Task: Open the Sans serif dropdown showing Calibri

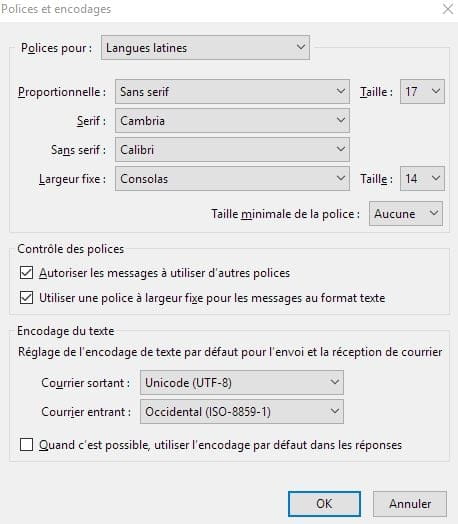Action: coord(232,149)
